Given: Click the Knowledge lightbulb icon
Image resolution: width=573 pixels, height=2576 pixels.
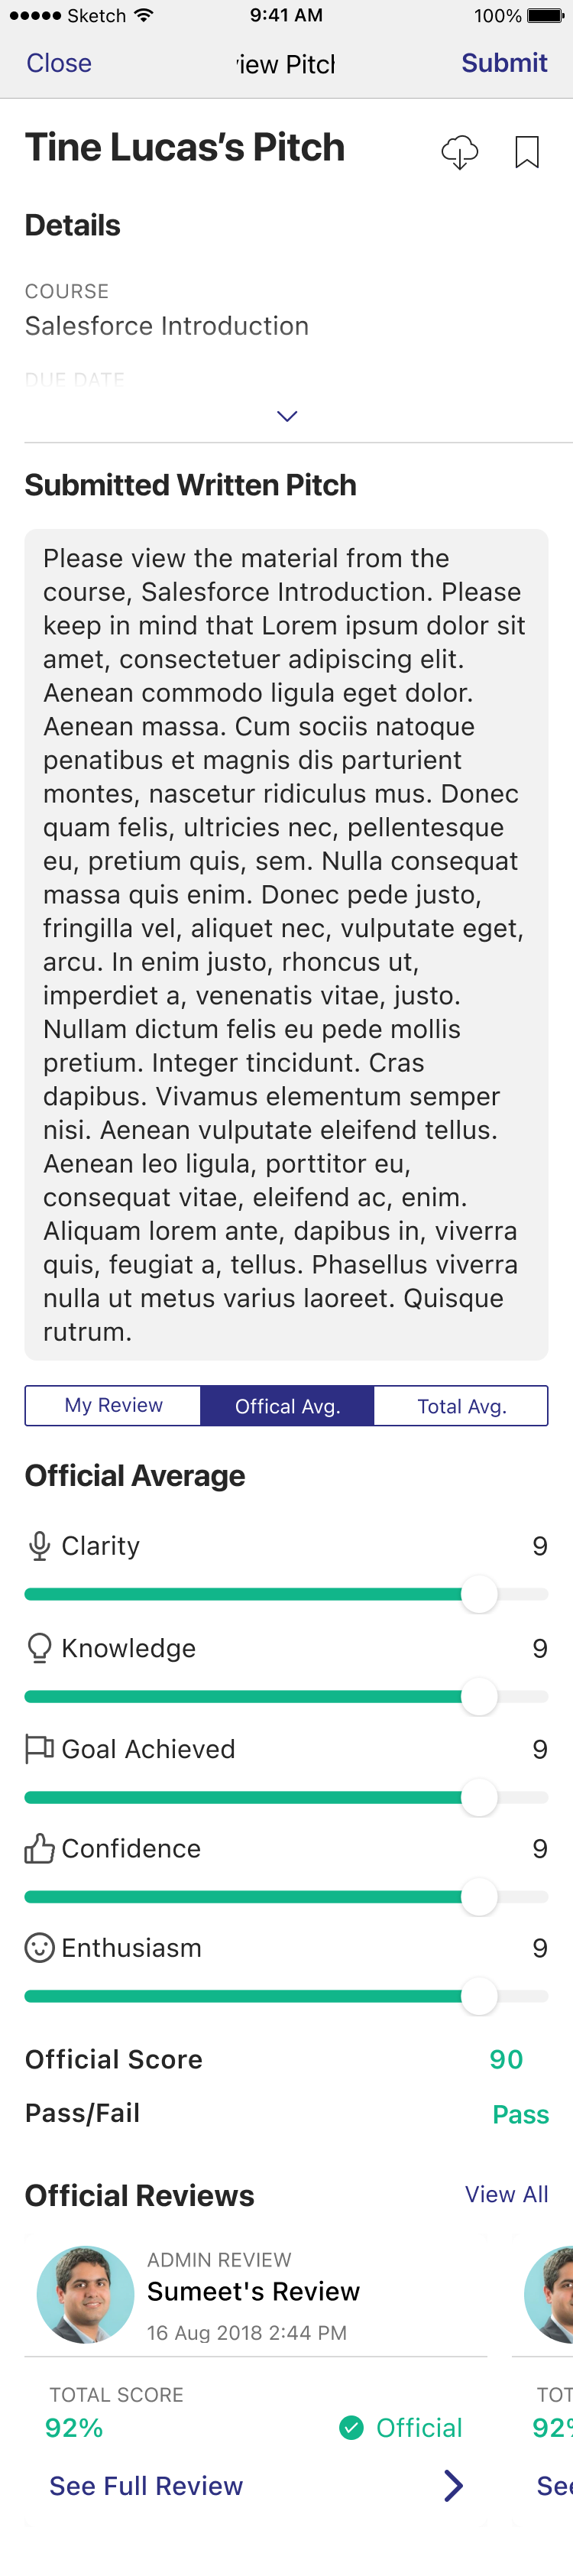Looking at the screenshot, I should coord(39,1647).
